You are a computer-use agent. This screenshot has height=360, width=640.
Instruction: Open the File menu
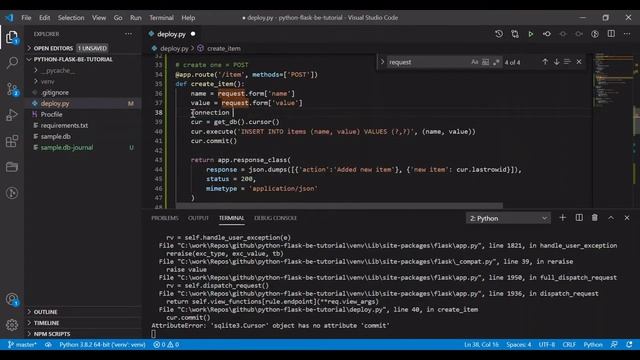click(26, 18)
